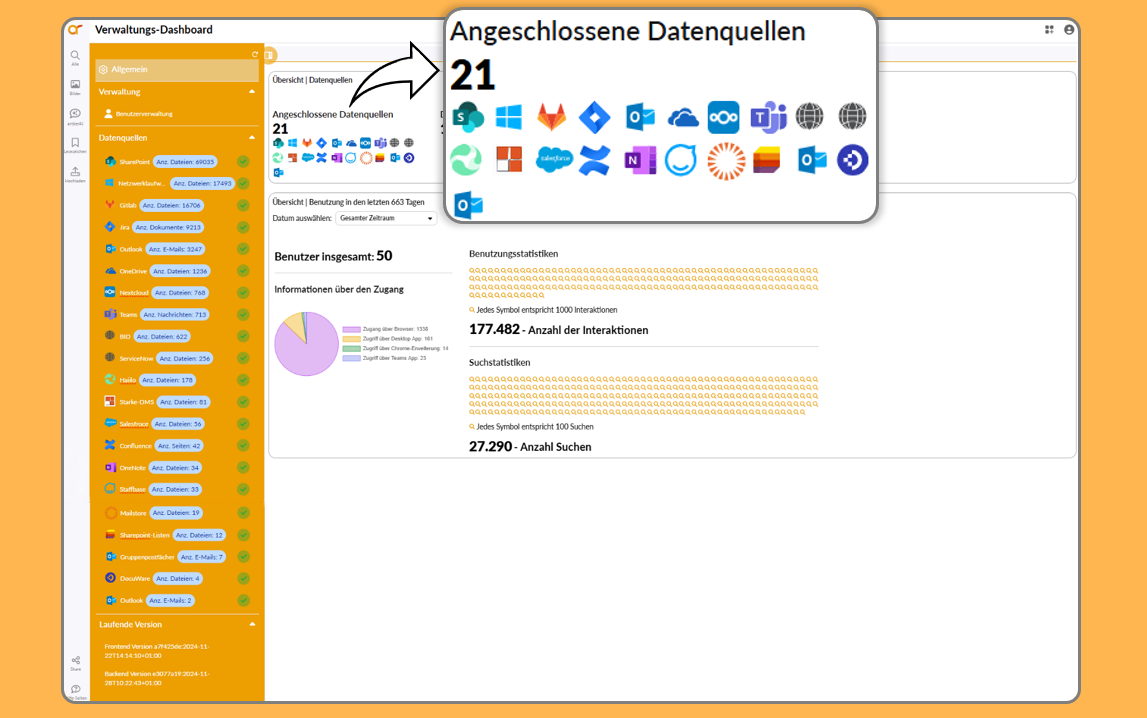Click '177.482 - Anzahl der Interaktionen'
This screenshot has width=1147, height=718.
(x=559, y=330)
